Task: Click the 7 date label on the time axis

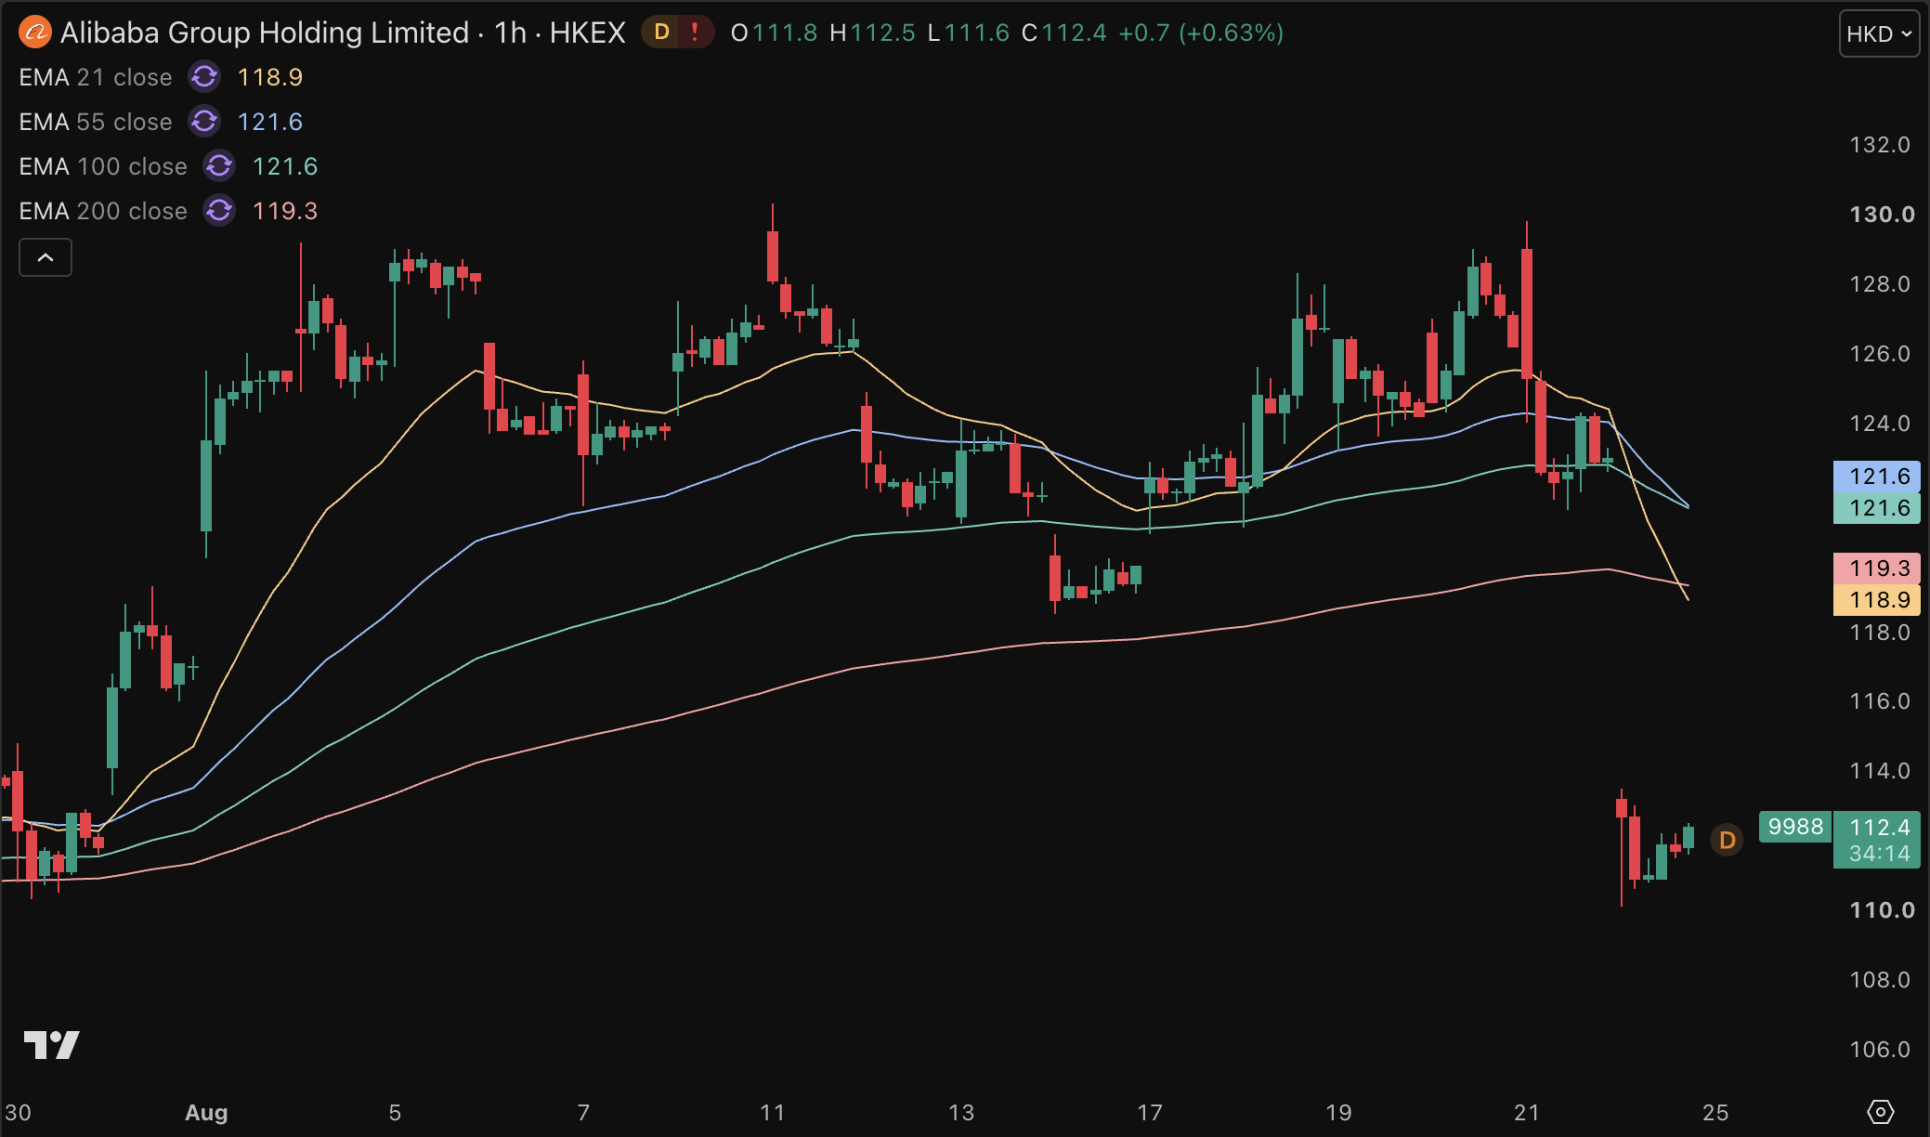Action: [x=584, y=1112]
